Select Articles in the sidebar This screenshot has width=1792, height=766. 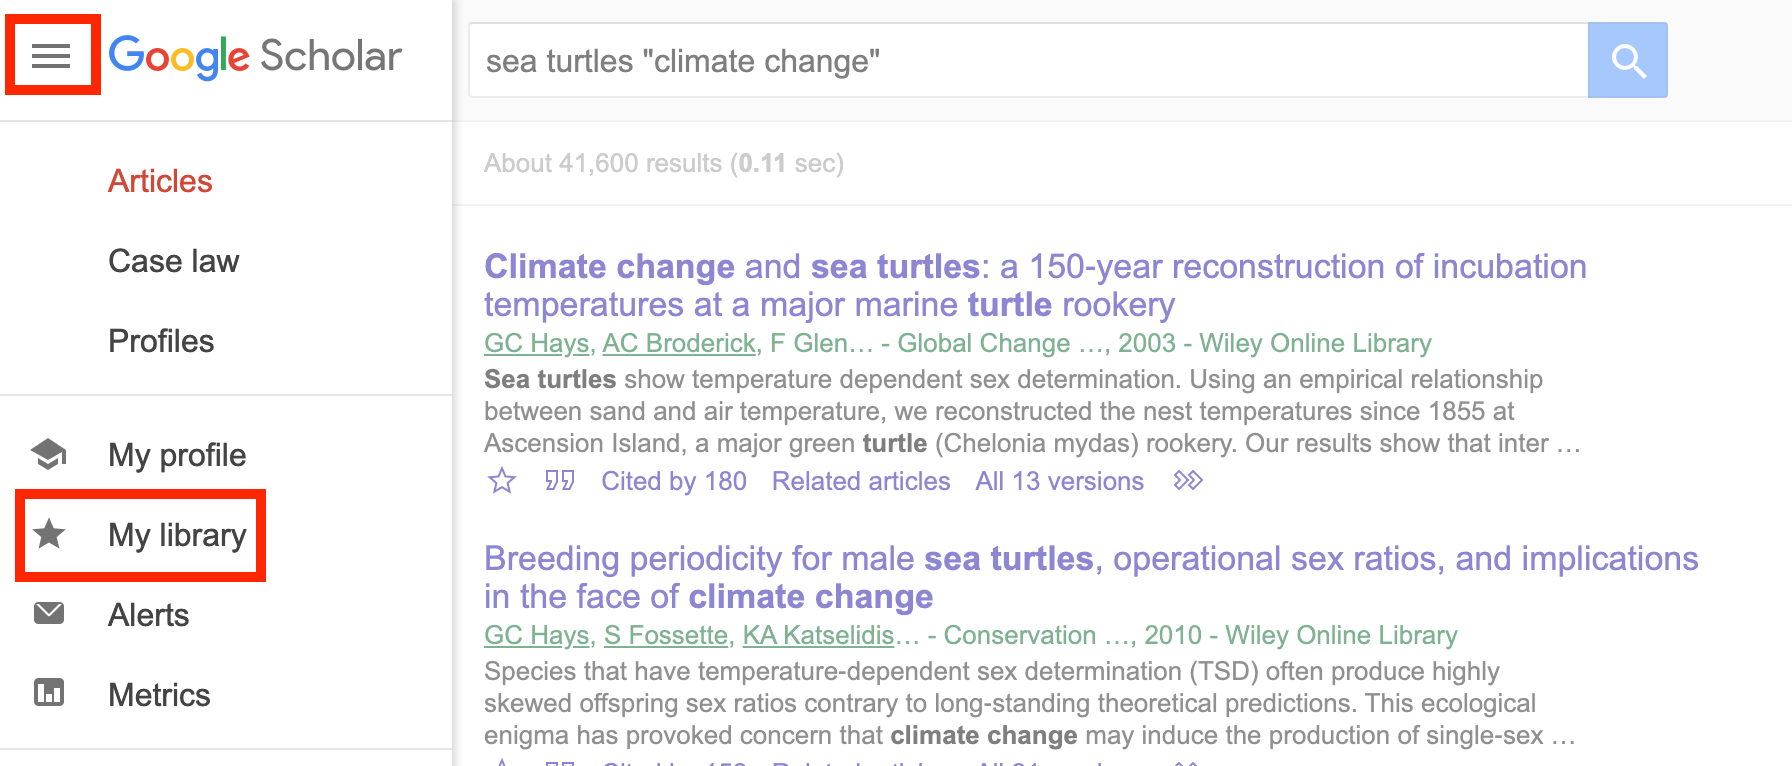pos(160,181)
